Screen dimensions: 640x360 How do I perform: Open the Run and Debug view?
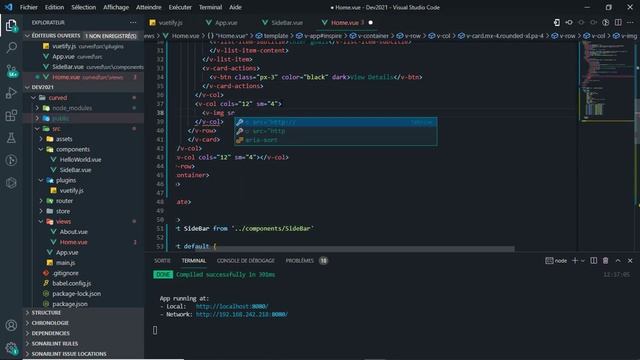[x=11, y=93]
